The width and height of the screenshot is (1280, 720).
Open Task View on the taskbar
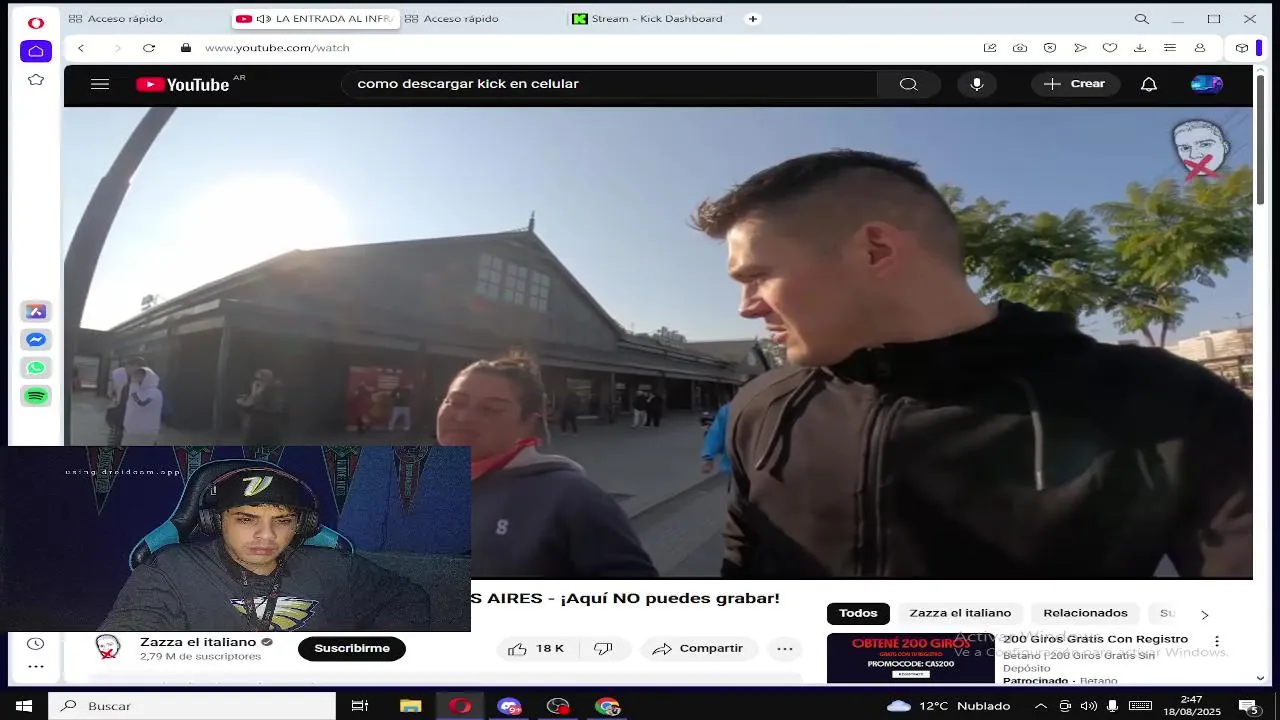click(x=360, y=706)
